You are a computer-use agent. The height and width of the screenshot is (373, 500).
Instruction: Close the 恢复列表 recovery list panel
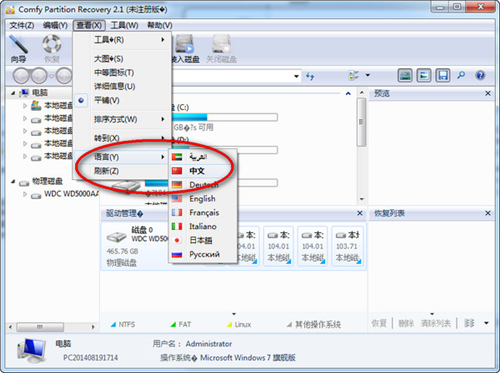click(x=488, y=213)
